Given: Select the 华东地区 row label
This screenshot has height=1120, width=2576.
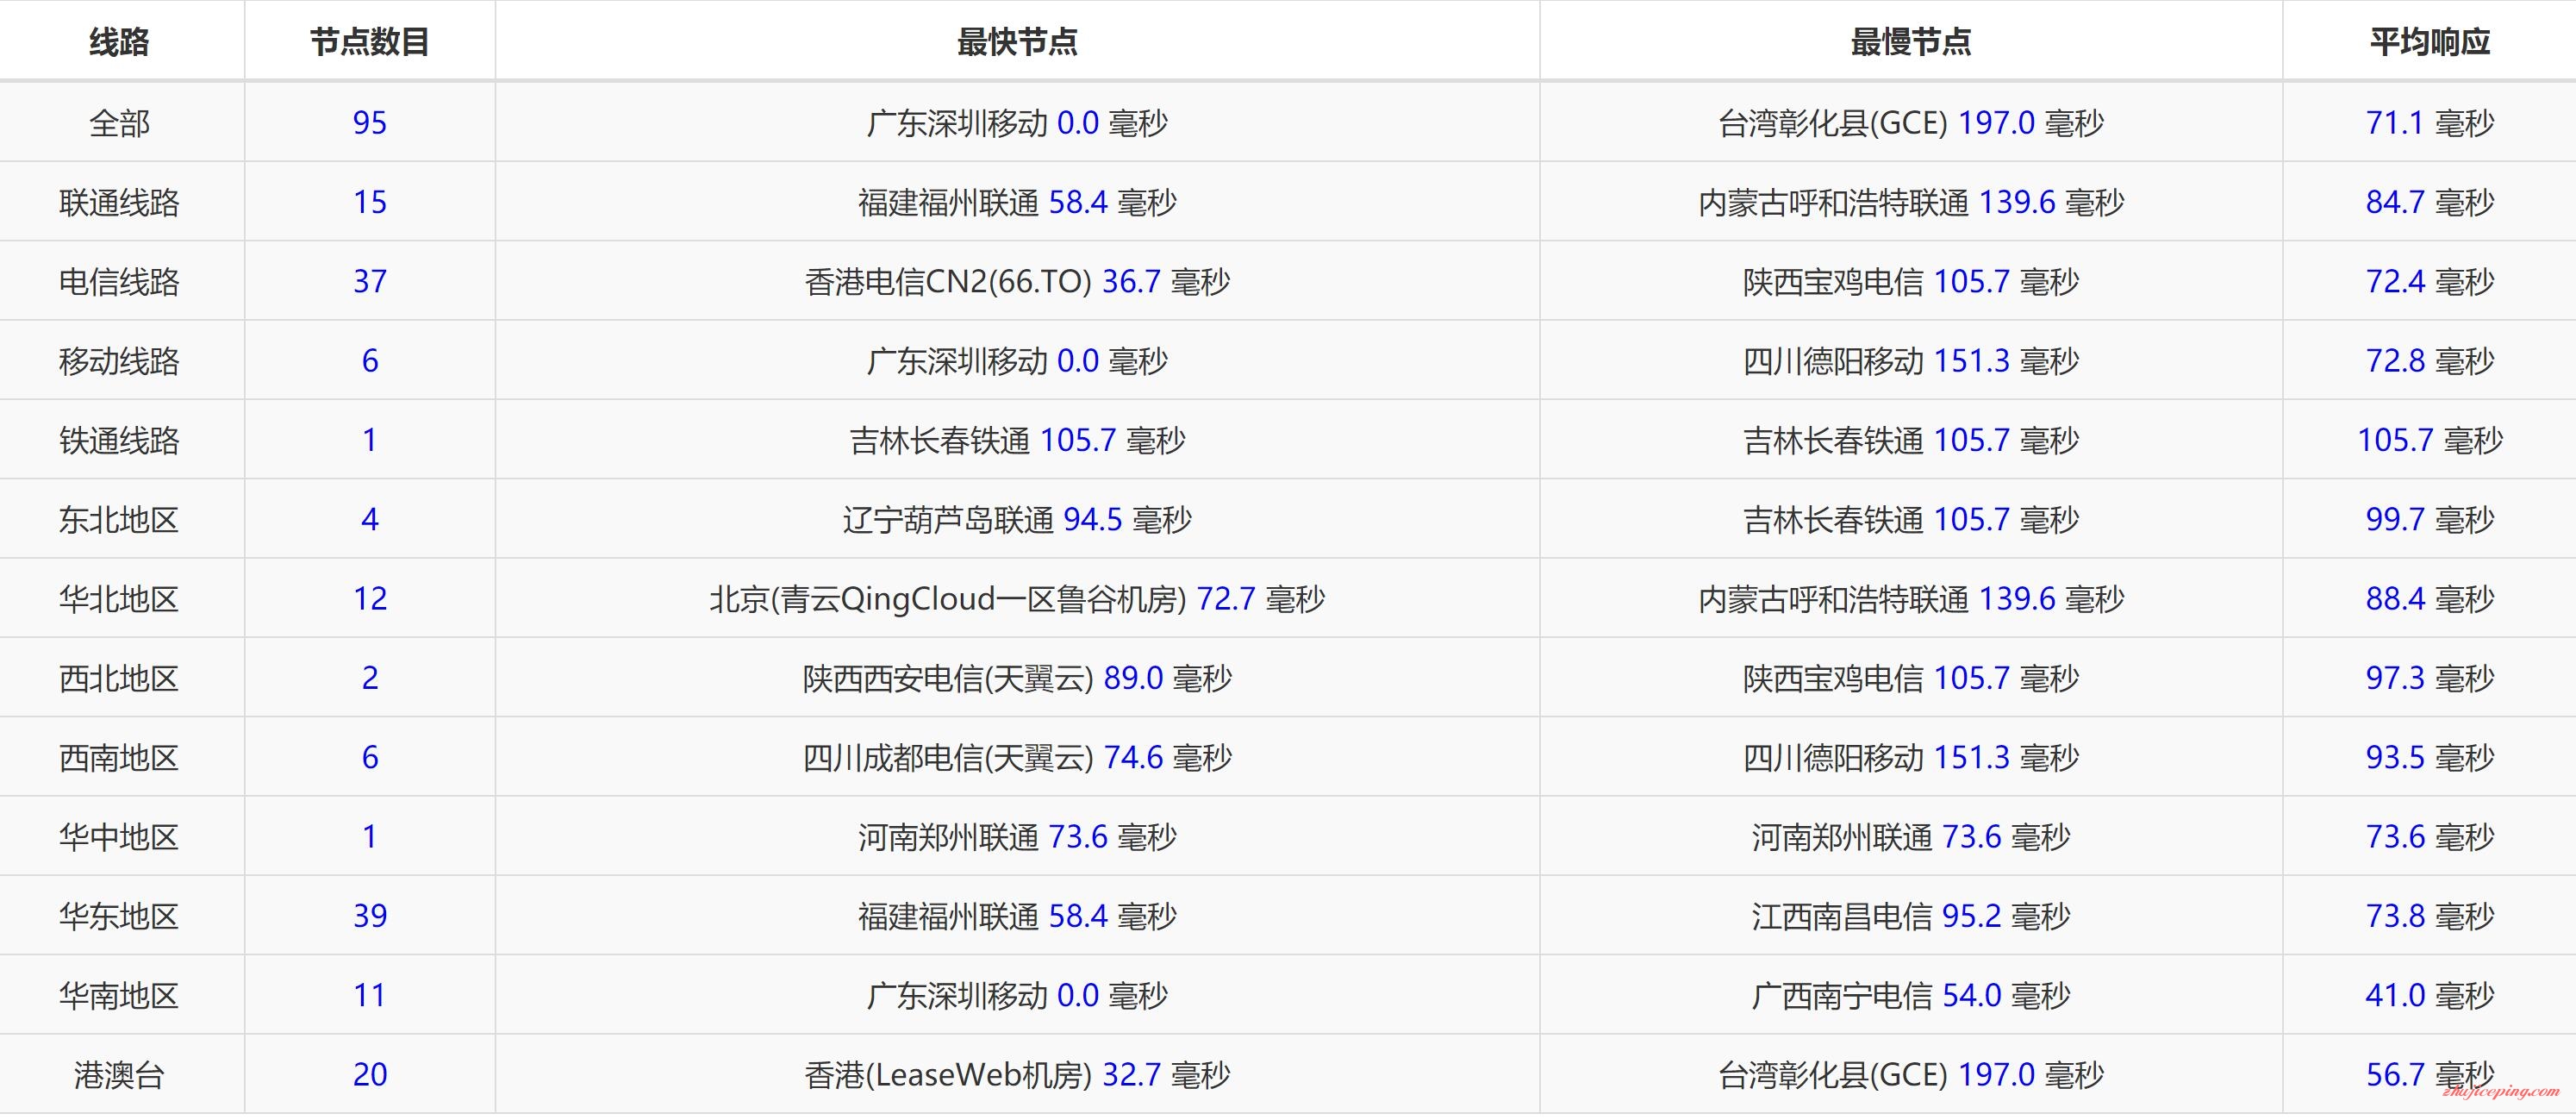Looking at the screenshot, I should [x=119, y=916].
